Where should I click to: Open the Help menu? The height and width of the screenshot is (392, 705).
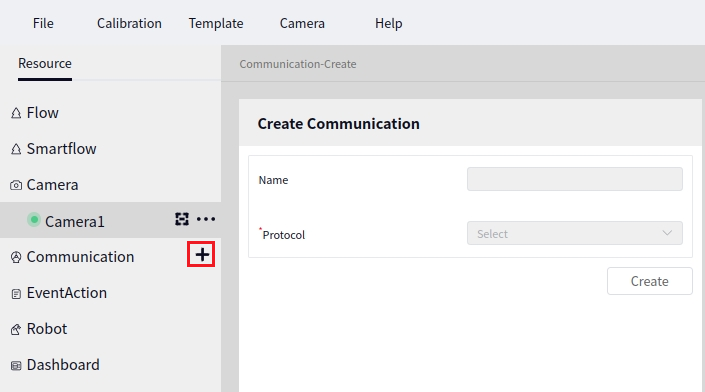click(388, 23)
